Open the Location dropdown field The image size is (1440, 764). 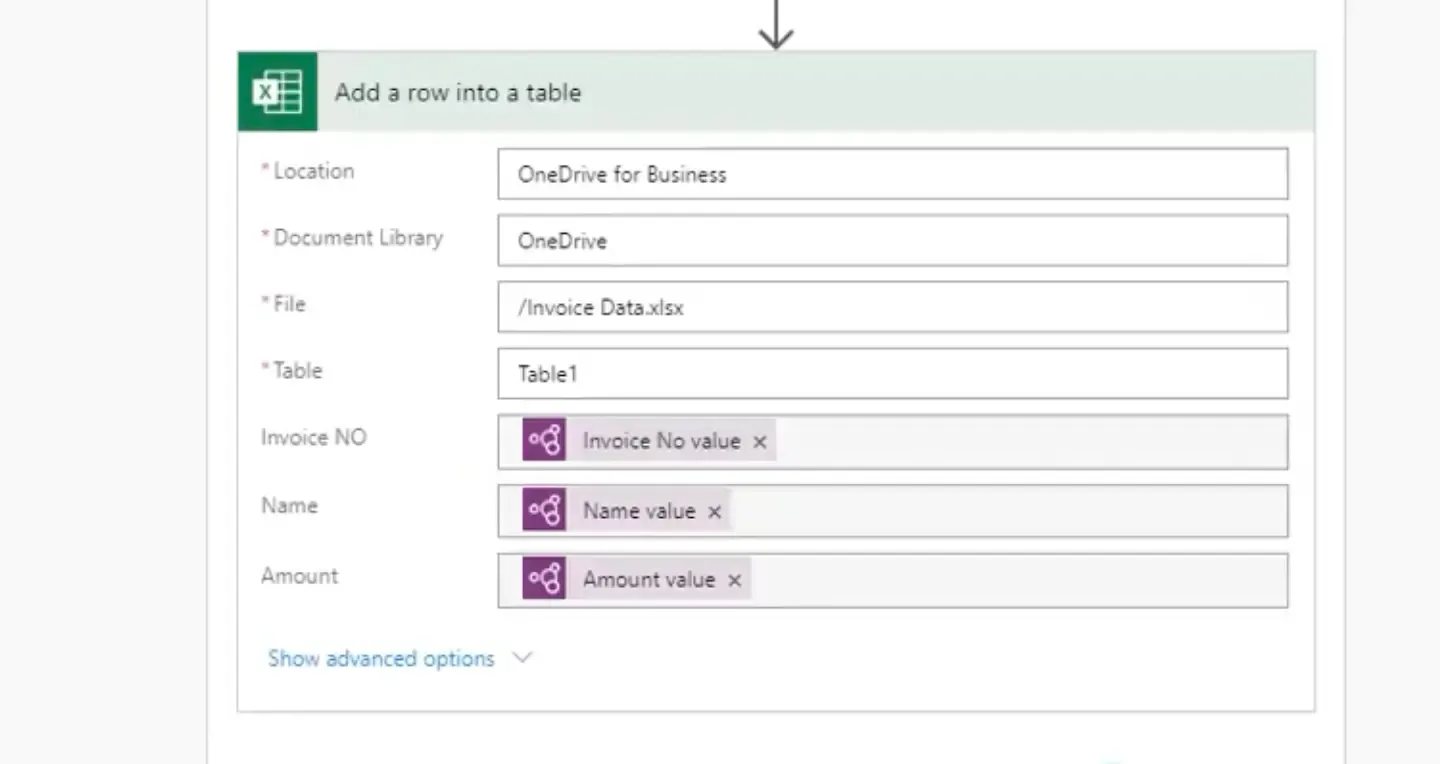[x=892, y=174]
